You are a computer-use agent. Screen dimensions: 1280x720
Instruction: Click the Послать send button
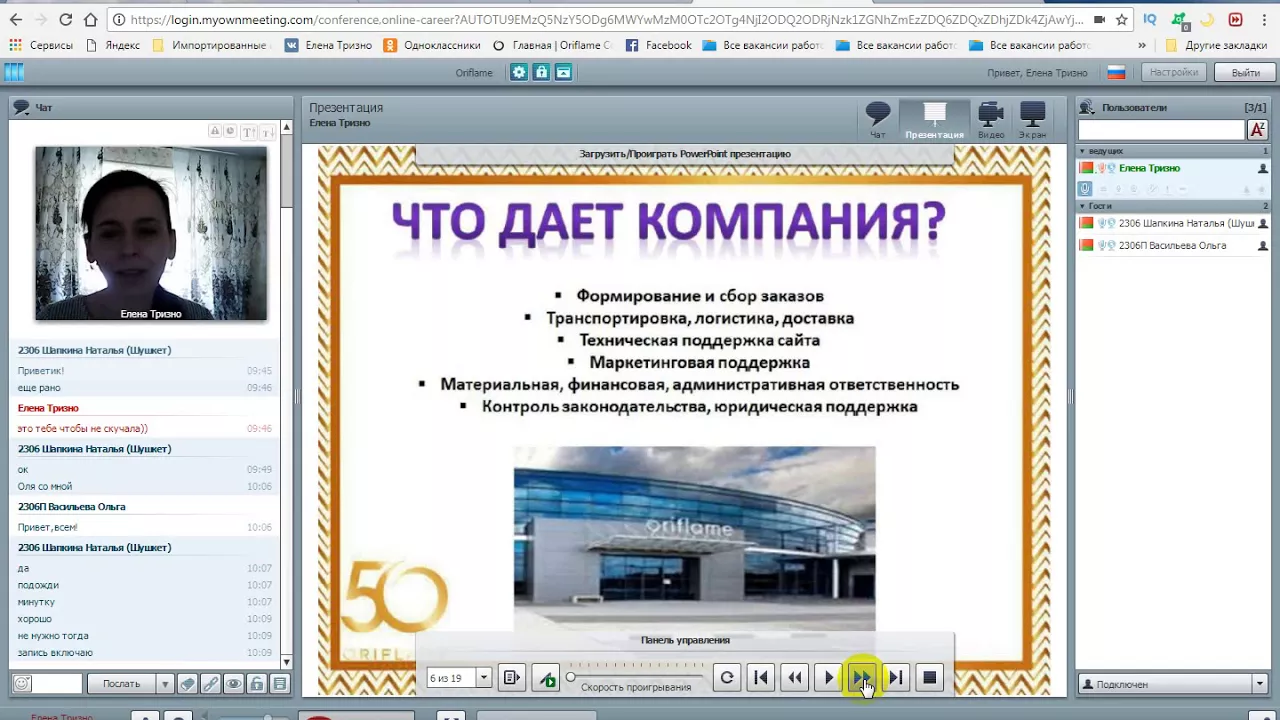[x=121, y=684]
